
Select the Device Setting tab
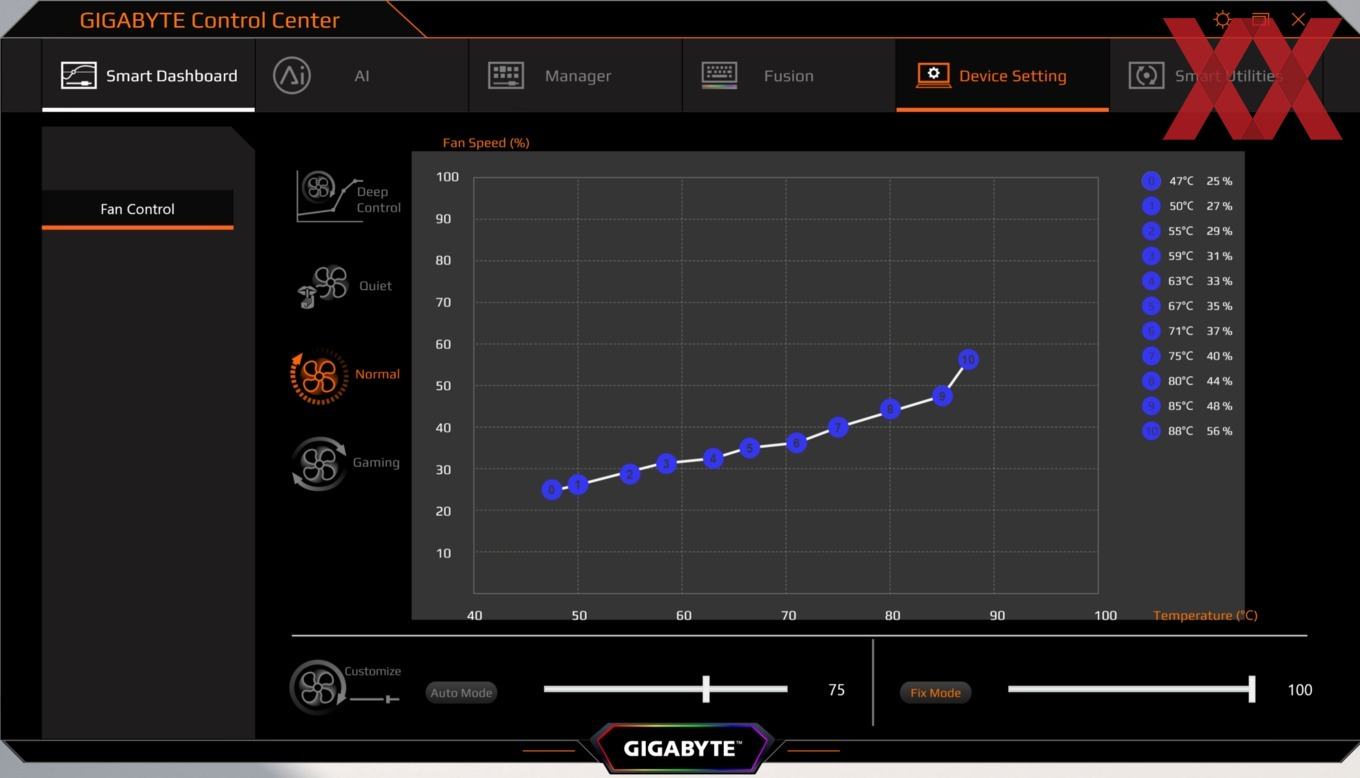1002,76
